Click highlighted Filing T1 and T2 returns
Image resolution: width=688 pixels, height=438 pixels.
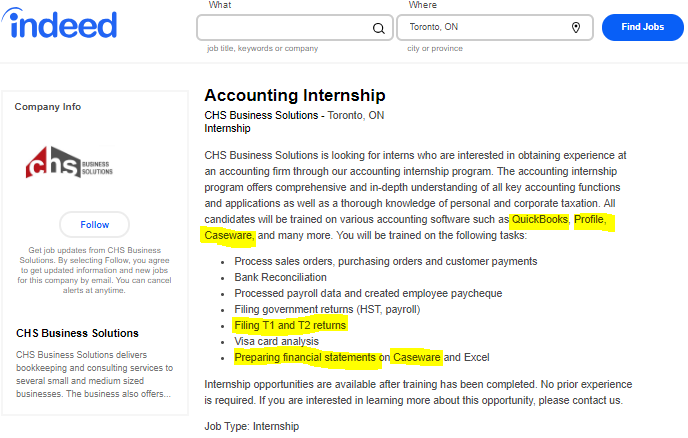coord(290,326)
